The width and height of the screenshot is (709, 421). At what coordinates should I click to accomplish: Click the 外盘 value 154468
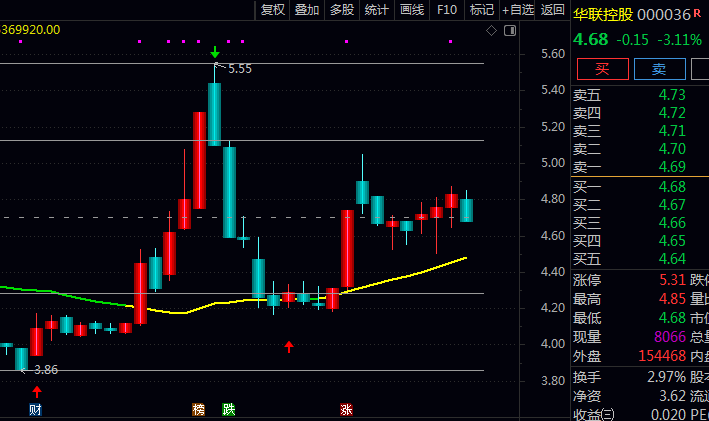pyautogui.click(x=662, y=356)
